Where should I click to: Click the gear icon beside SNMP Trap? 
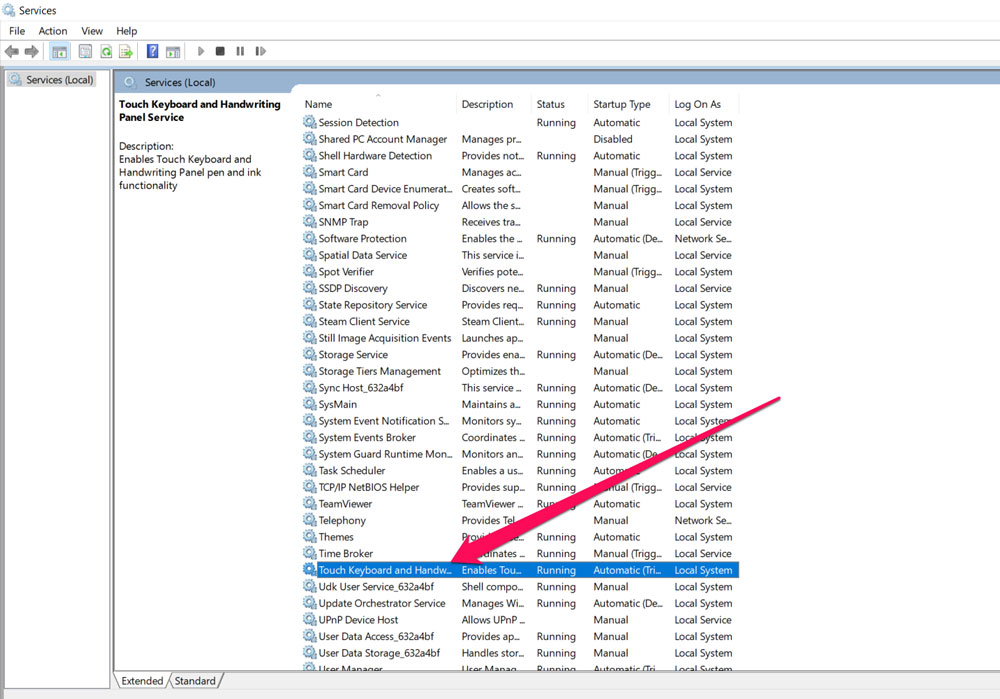click(310, 221)
